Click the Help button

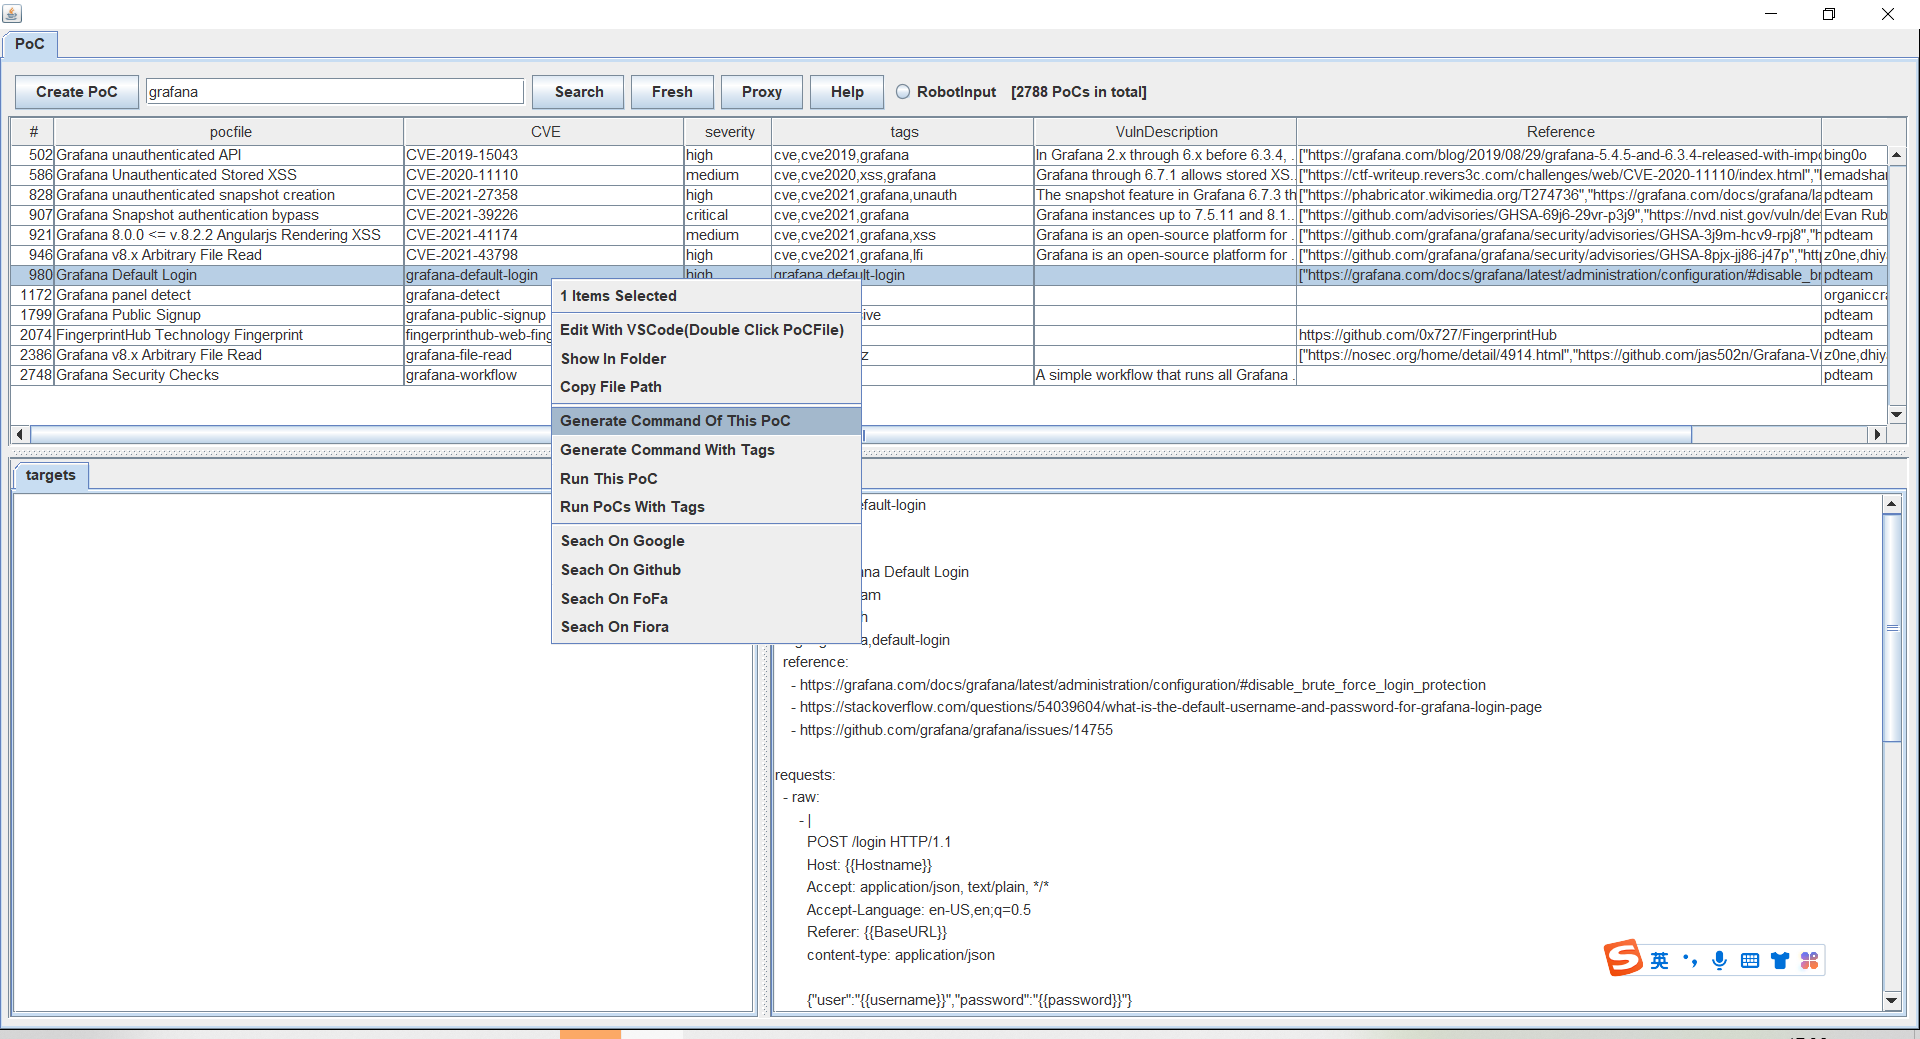click(x=847, y=92)
